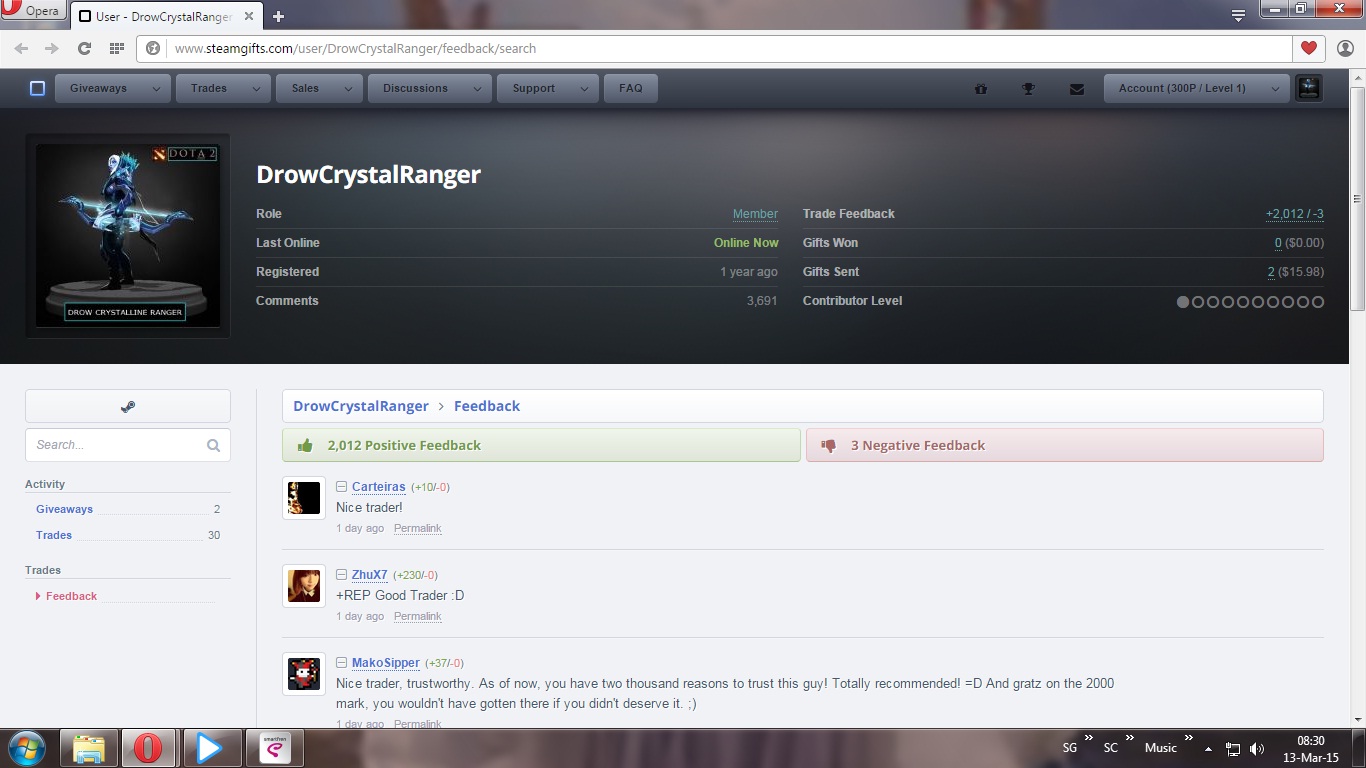Close the User - DrowCrystalRanger browser tab
The height and width of the screenshot is (768, 1366).
click(249, 16)
